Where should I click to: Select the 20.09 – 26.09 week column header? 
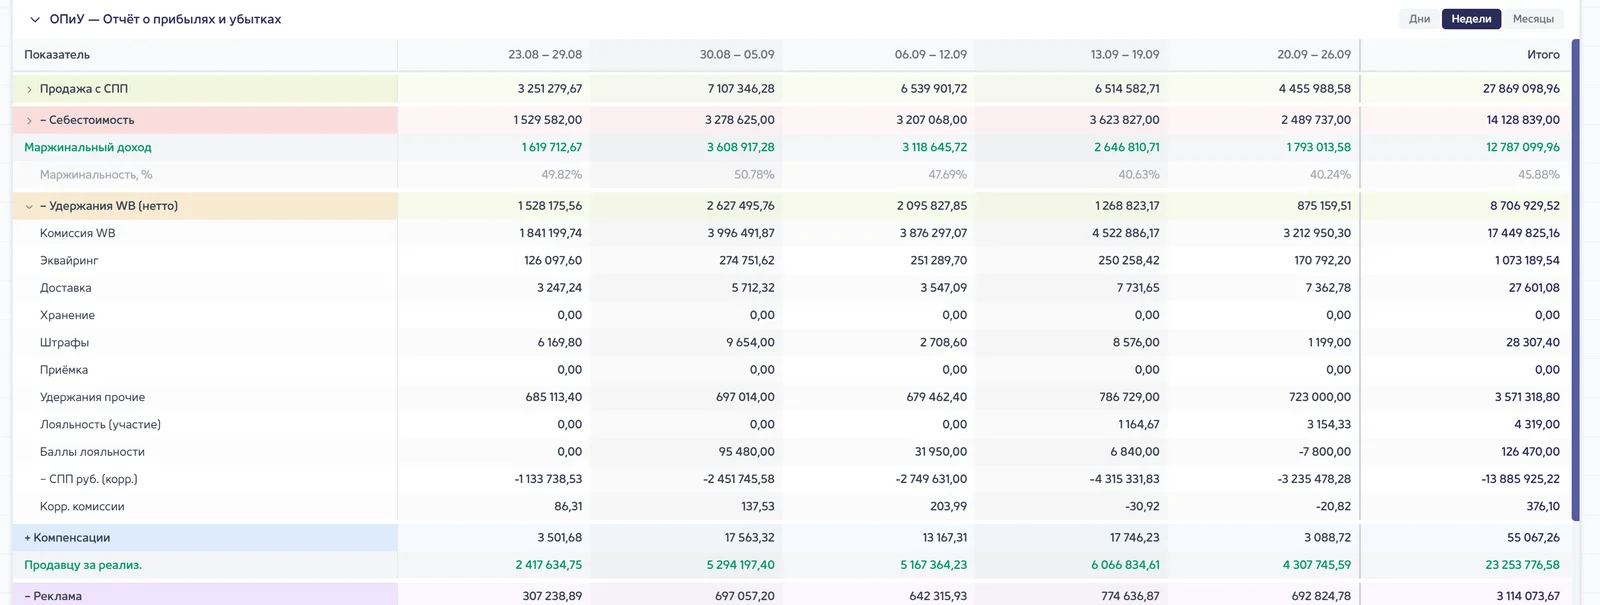click(x=1314, y=55)
